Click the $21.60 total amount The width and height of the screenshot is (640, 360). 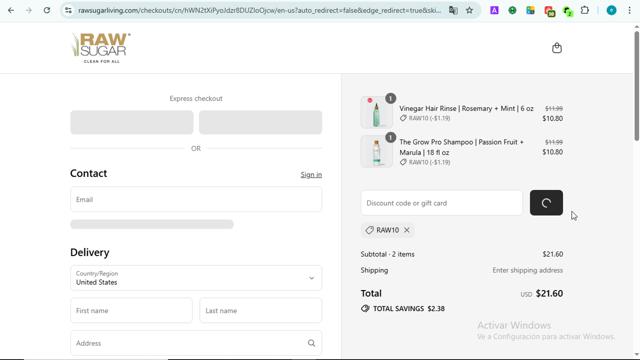coord(549,293)
